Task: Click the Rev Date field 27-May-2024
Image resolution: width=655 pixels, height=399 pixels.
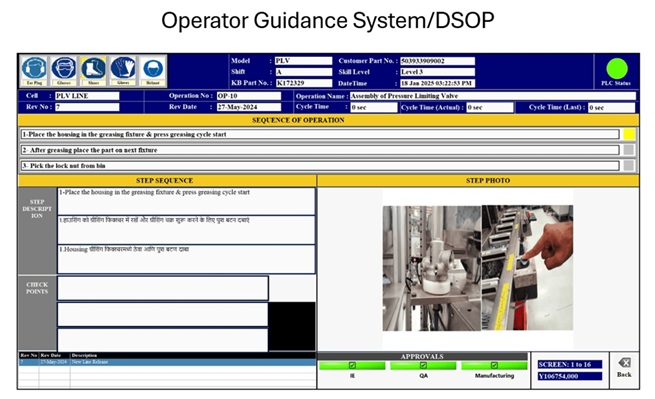Action: 249,107
